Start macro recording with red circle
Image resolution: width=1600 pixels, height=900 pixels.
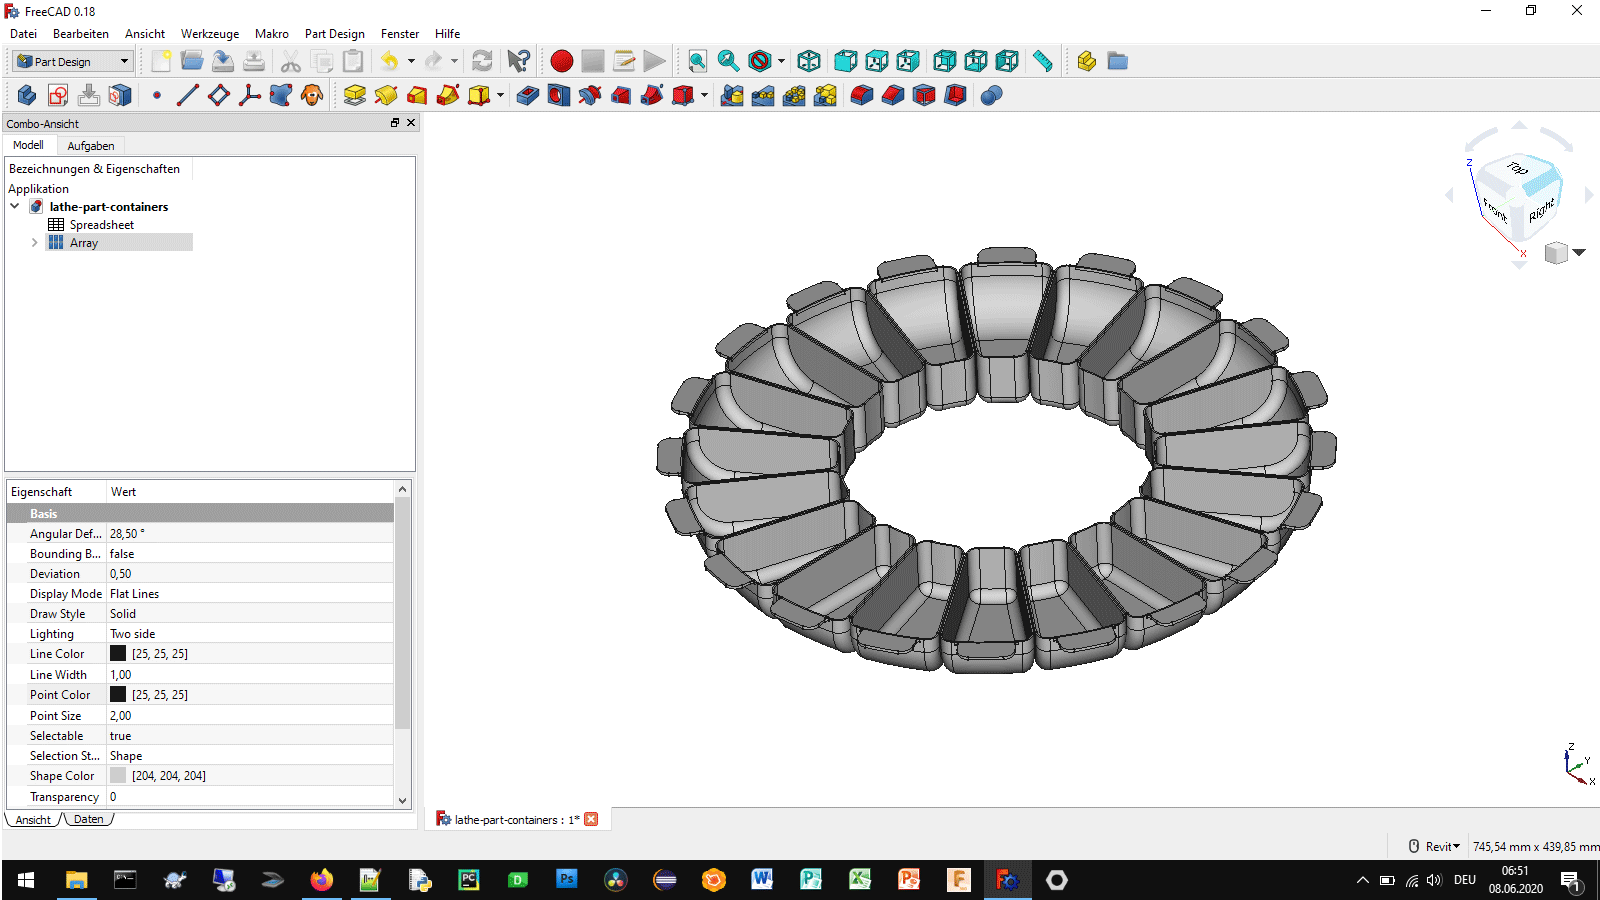click(562, 61)
